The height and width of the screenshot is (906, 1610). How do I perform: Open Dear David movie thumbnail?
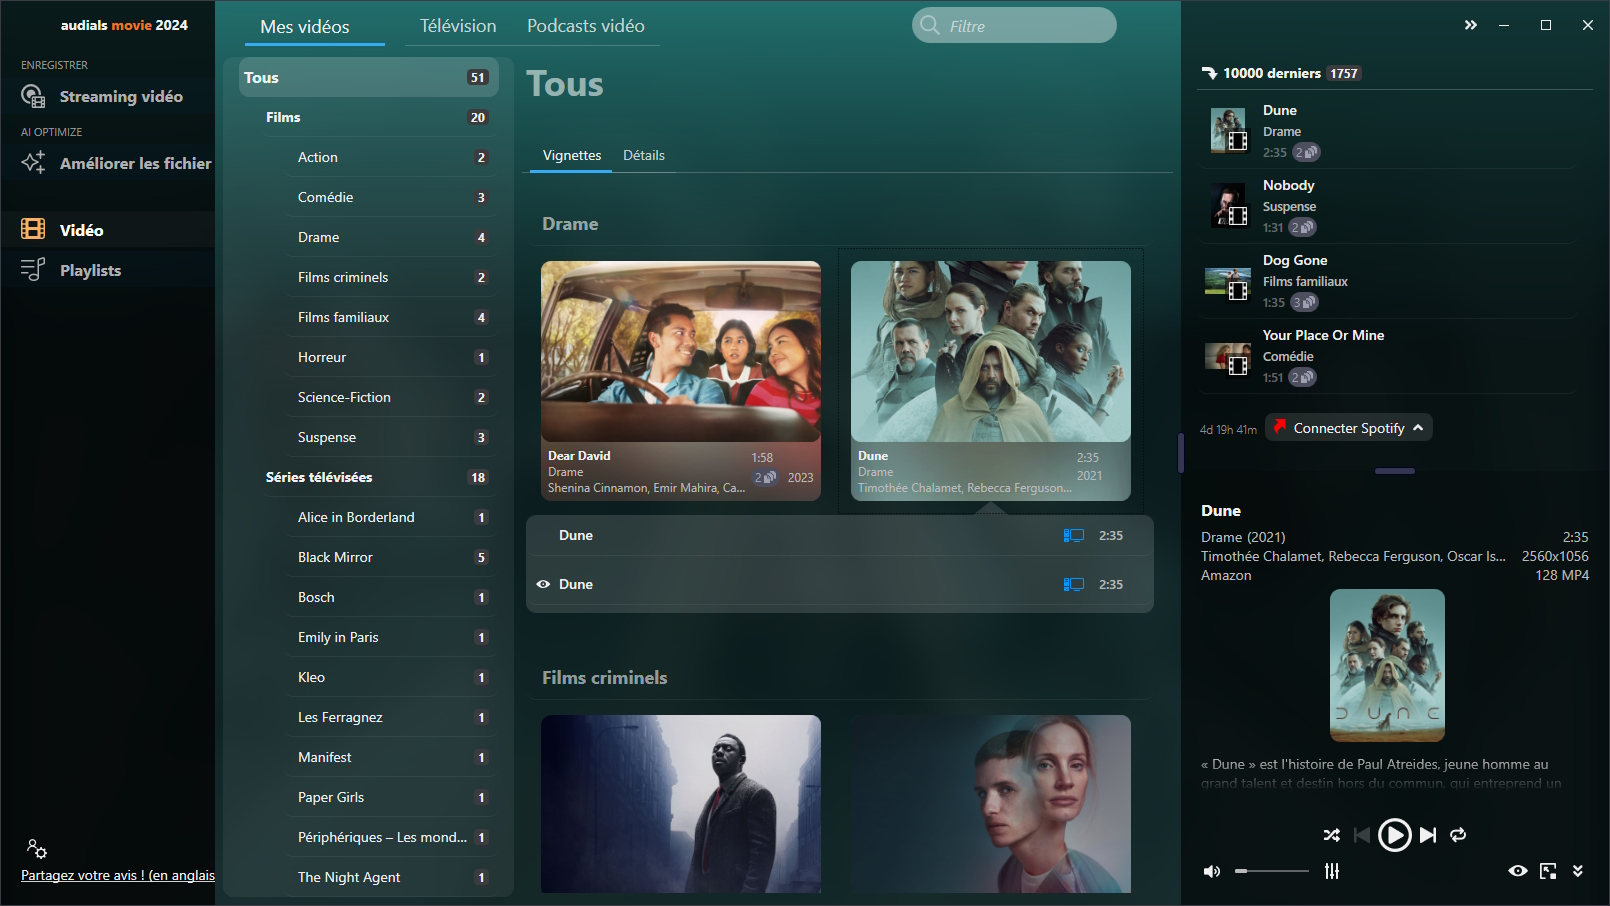coord(681,351)
